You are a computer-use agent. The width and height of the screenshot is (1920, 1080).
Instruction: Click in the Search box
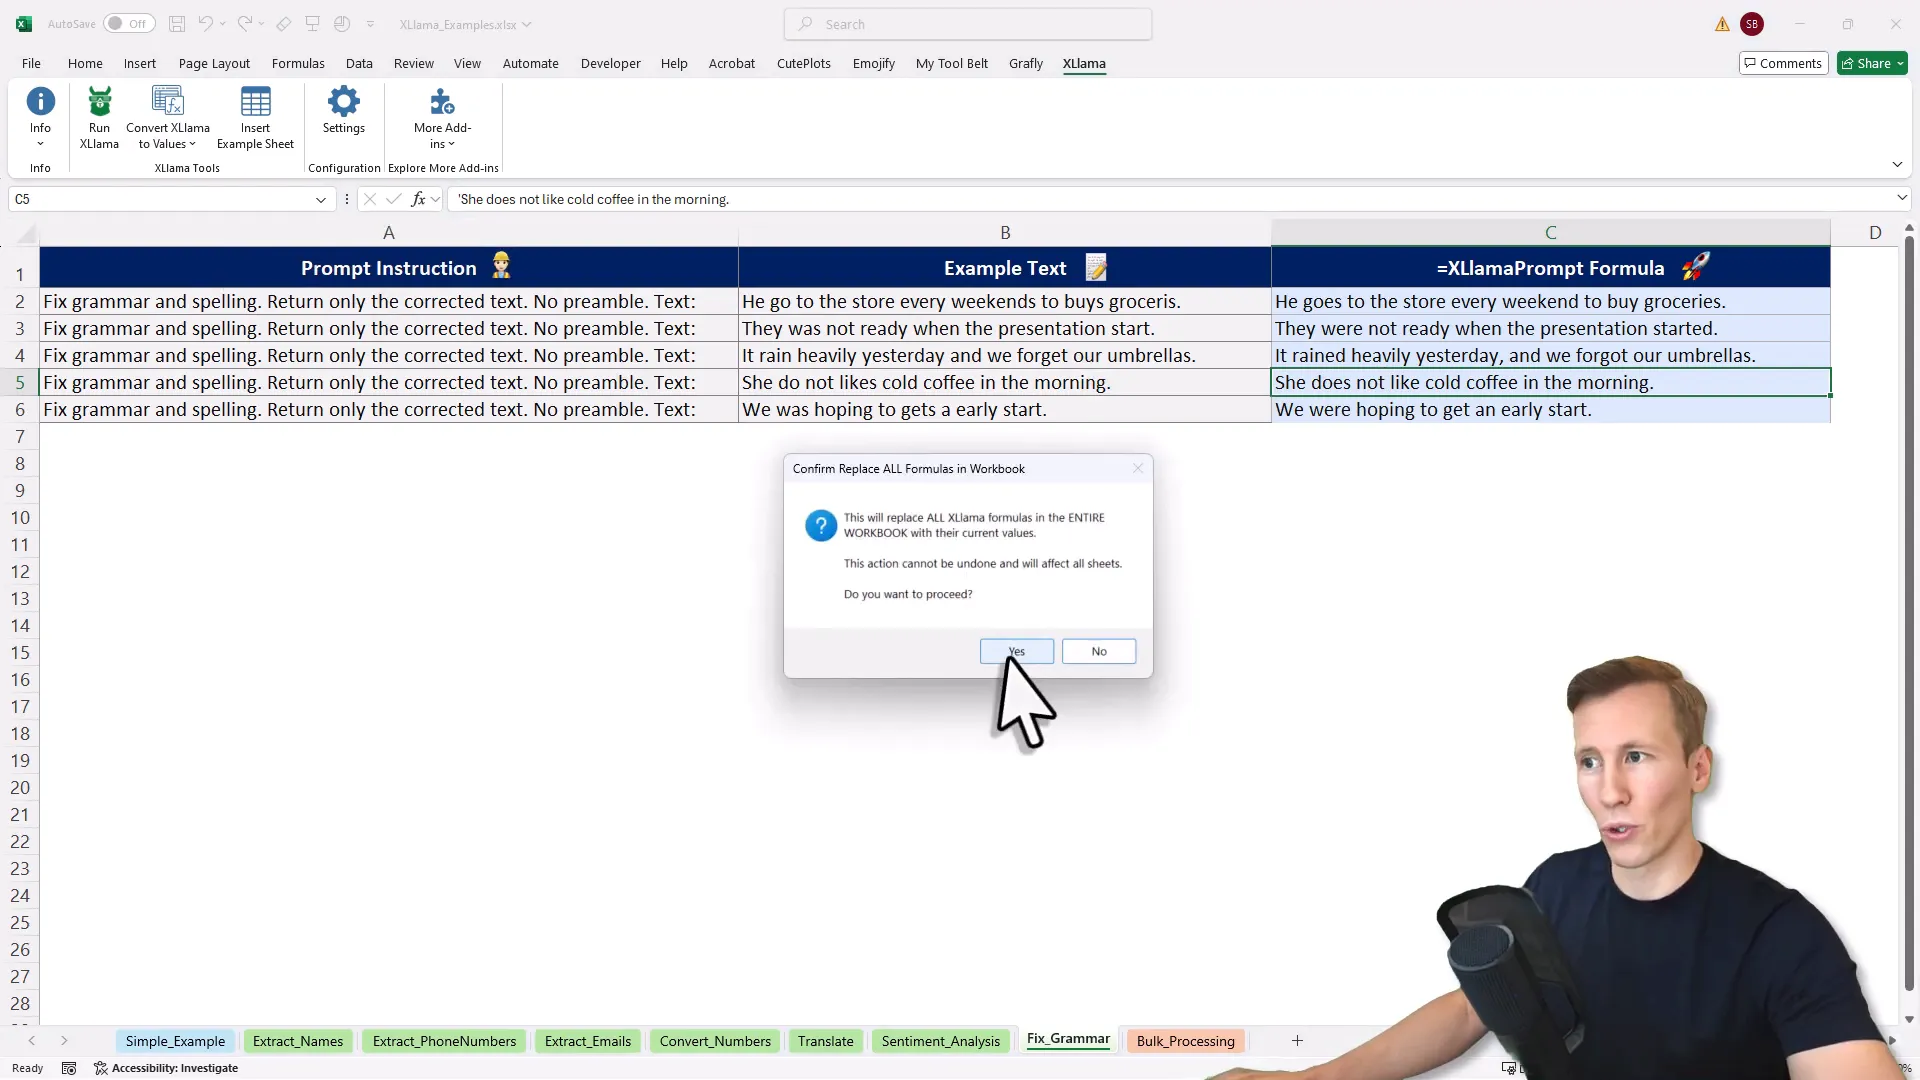pyautogui.click(x=968, y=24)
